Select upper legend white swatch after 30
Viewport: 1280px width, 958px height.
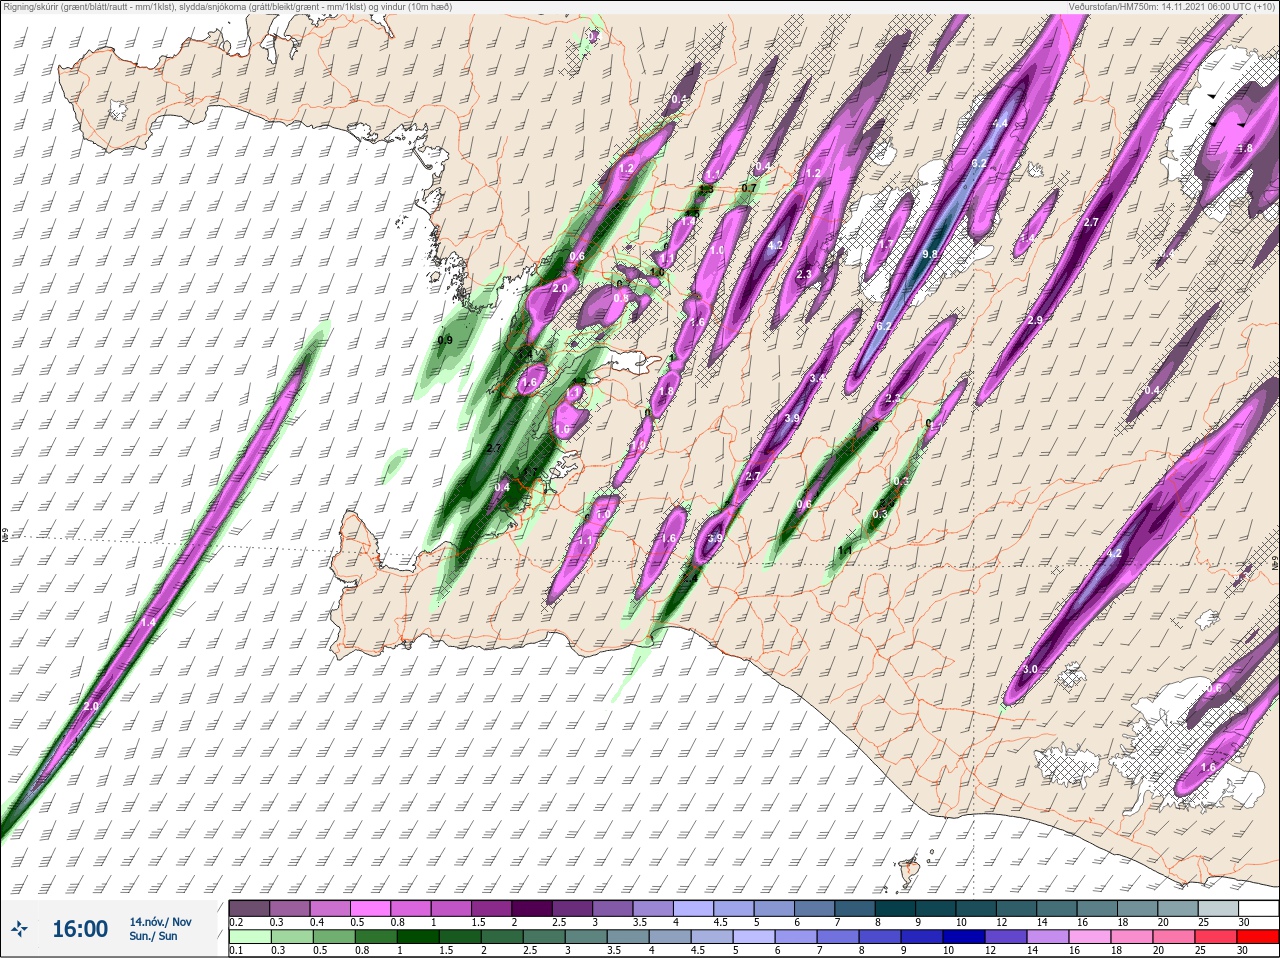pos(1258,908)
